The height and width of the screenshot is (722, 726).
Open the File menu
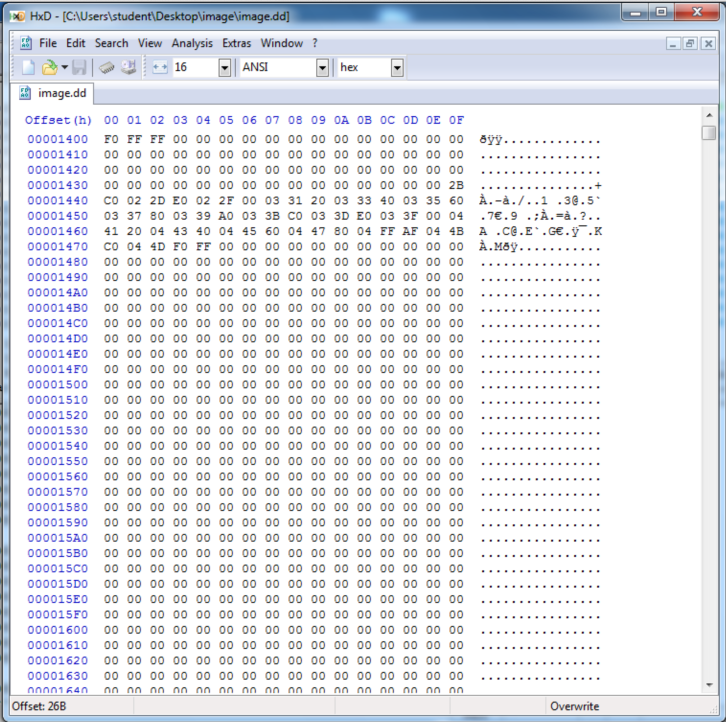(x=48, y=43)
